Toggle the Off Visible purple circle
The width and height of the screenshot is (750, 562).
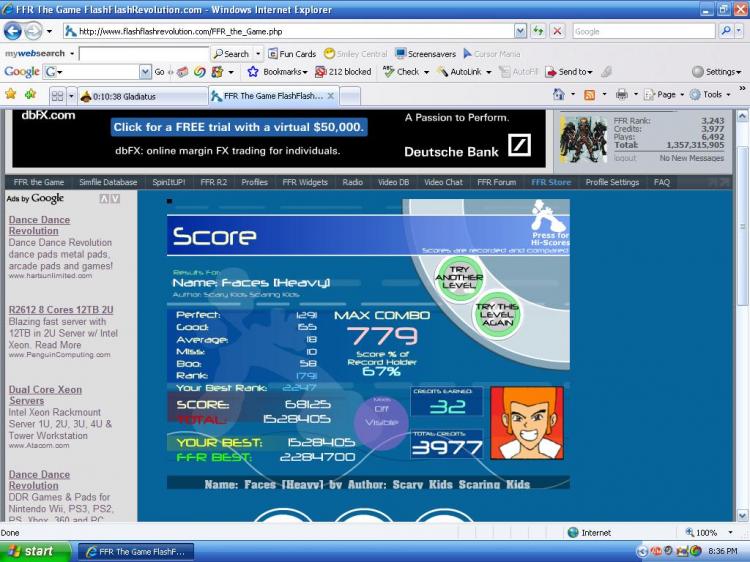(381, 421)
